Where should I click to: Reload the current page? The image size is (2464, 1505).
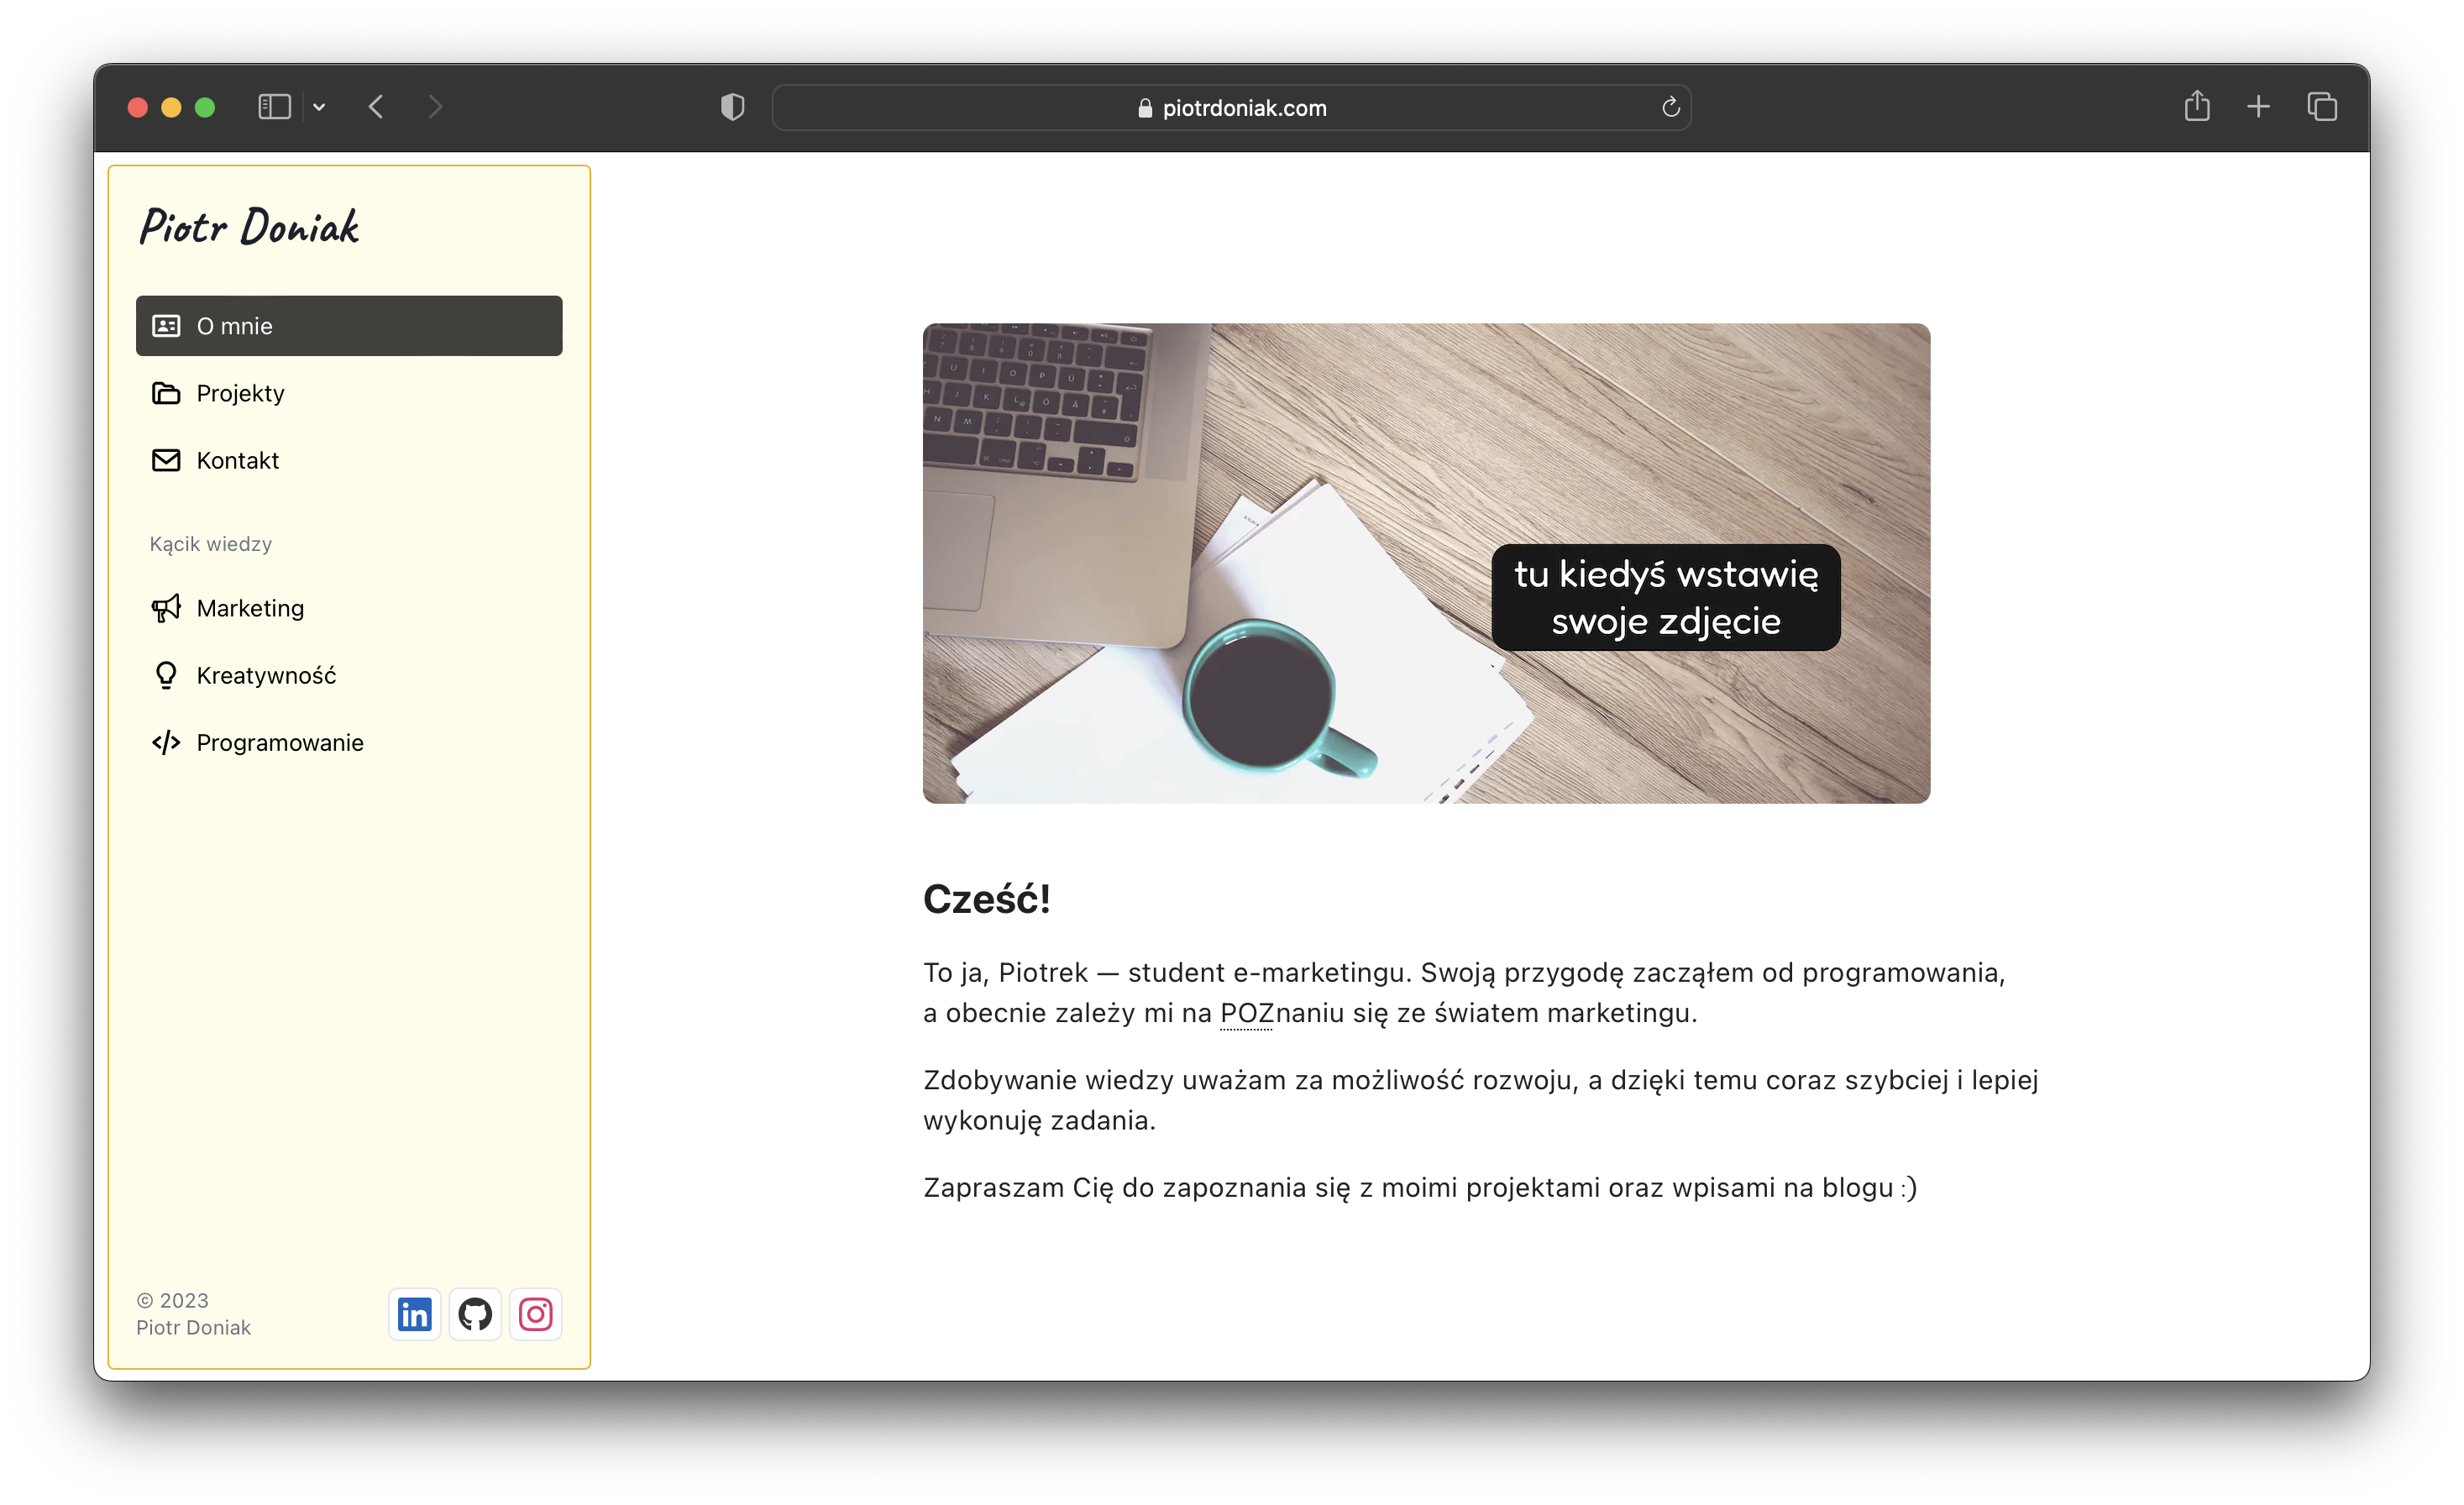pos(1670,107)
